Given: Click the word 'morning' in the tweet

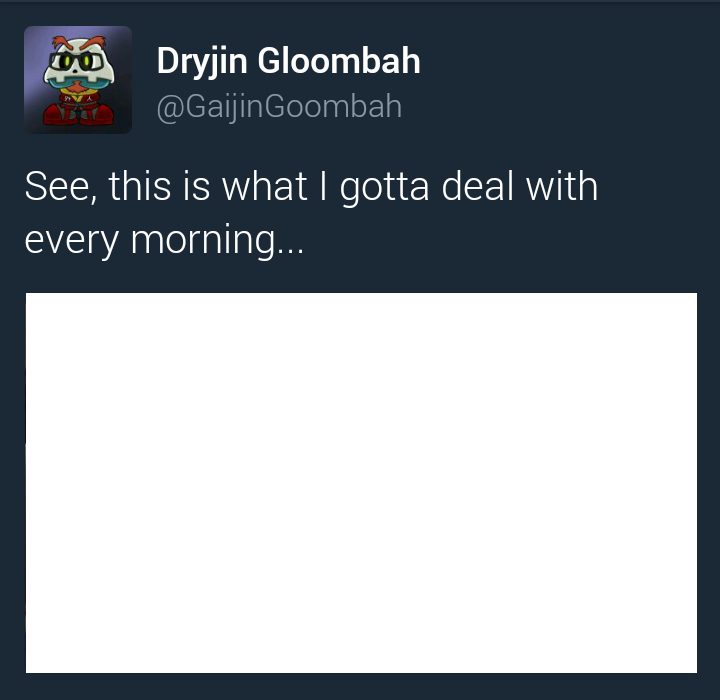Looking at the screenshot, I should point(203,241).
